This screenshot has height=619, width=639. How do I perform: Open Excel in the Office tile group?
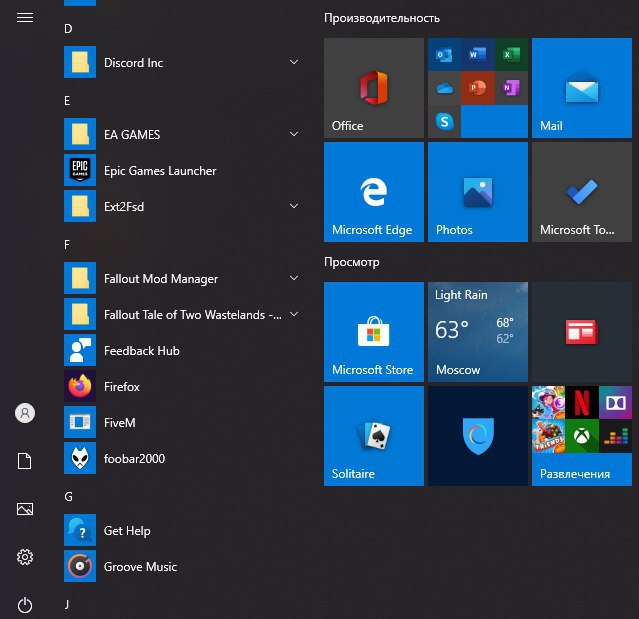[x=511, y=55]
